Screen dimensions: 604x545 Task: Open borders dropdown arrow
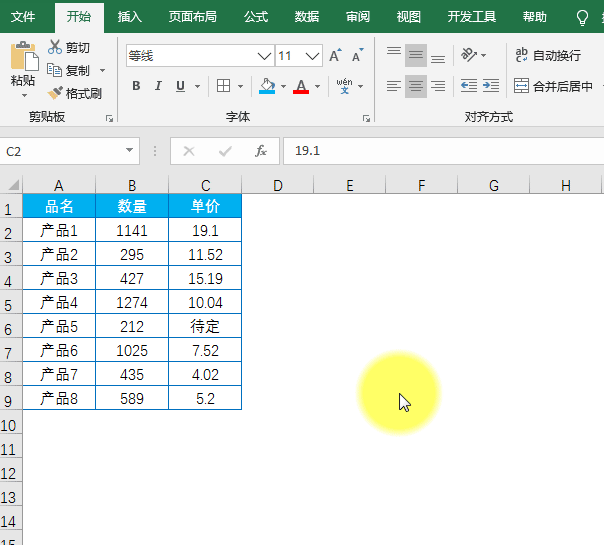click(x=240, y=86)
